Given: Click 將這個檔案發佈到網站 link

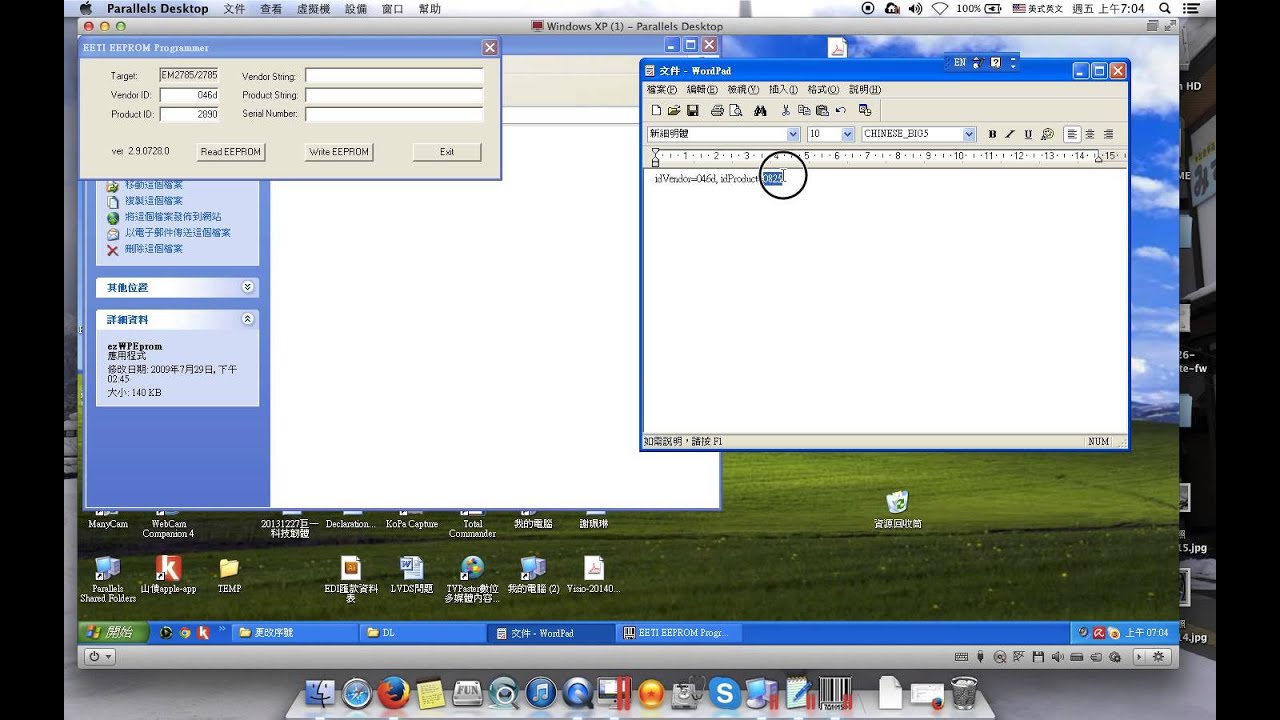Looking at the screenshot, I should tap(173, 217).
